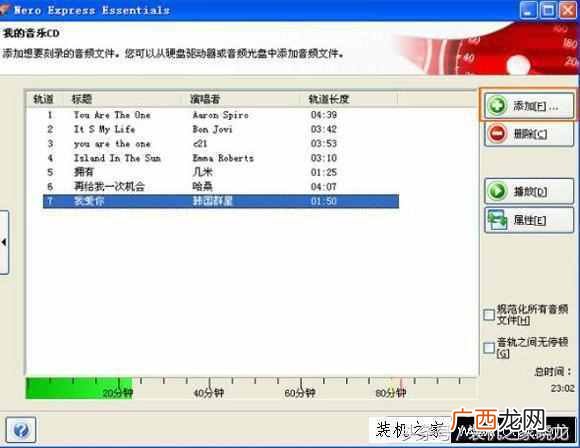Viewport: 580px width, 448px height.
Task: Select the lowercase 'you are the one' track
Action: click(x=221, y=144)
